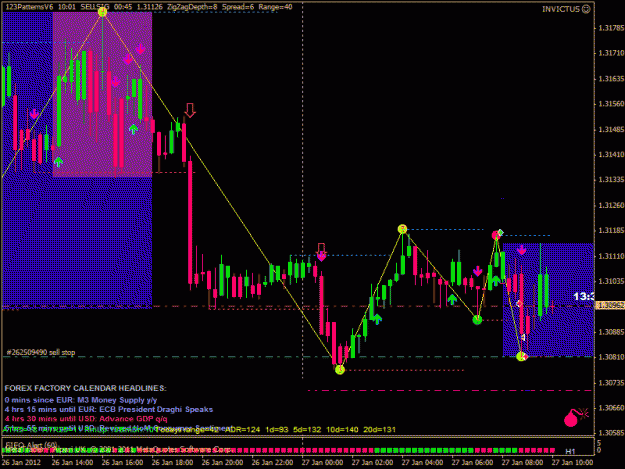The image size is (625, 469).
Task: Select the red circle at the 27 Jan 08:00 peak
Action: (x=496, y=235)
